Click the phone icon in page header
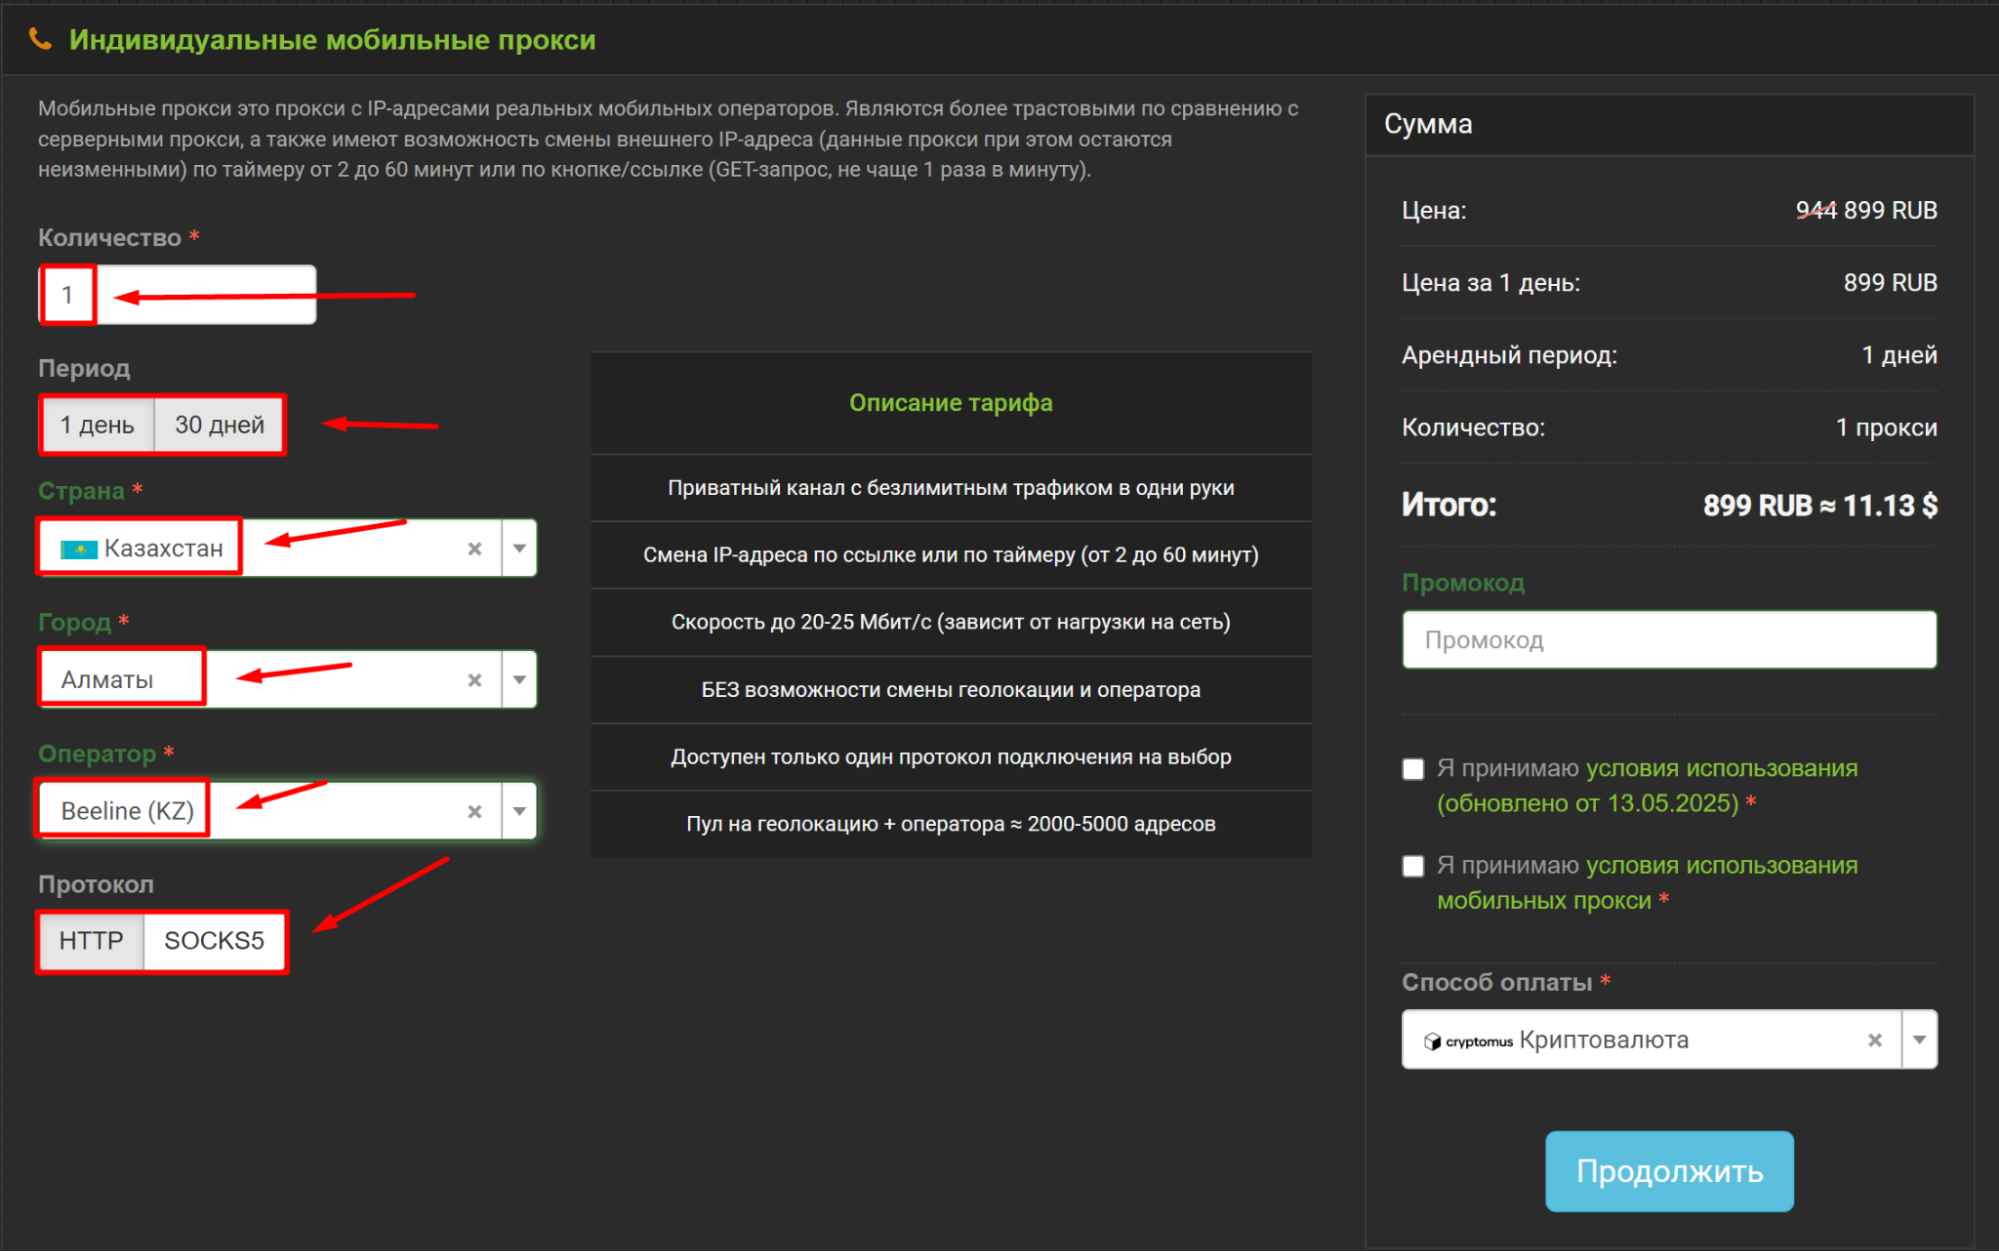The height and width of the screenshot is (1252, 1999). pyautogui.click(x=40, y=39)
